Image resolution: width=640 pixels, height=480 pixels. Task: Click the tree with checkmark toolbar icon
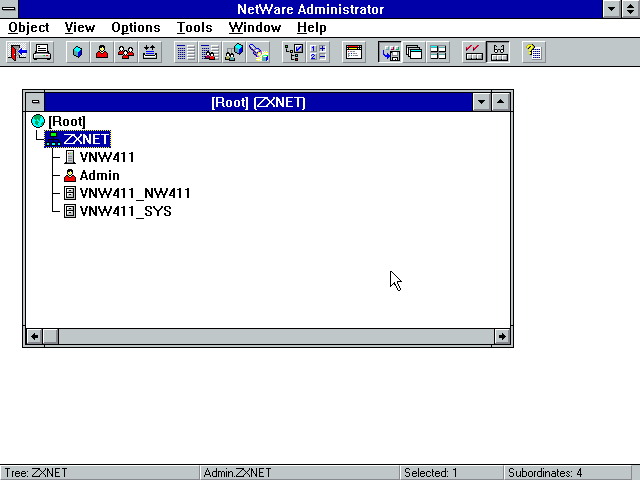pyautogui.click(x=294, y=52)
